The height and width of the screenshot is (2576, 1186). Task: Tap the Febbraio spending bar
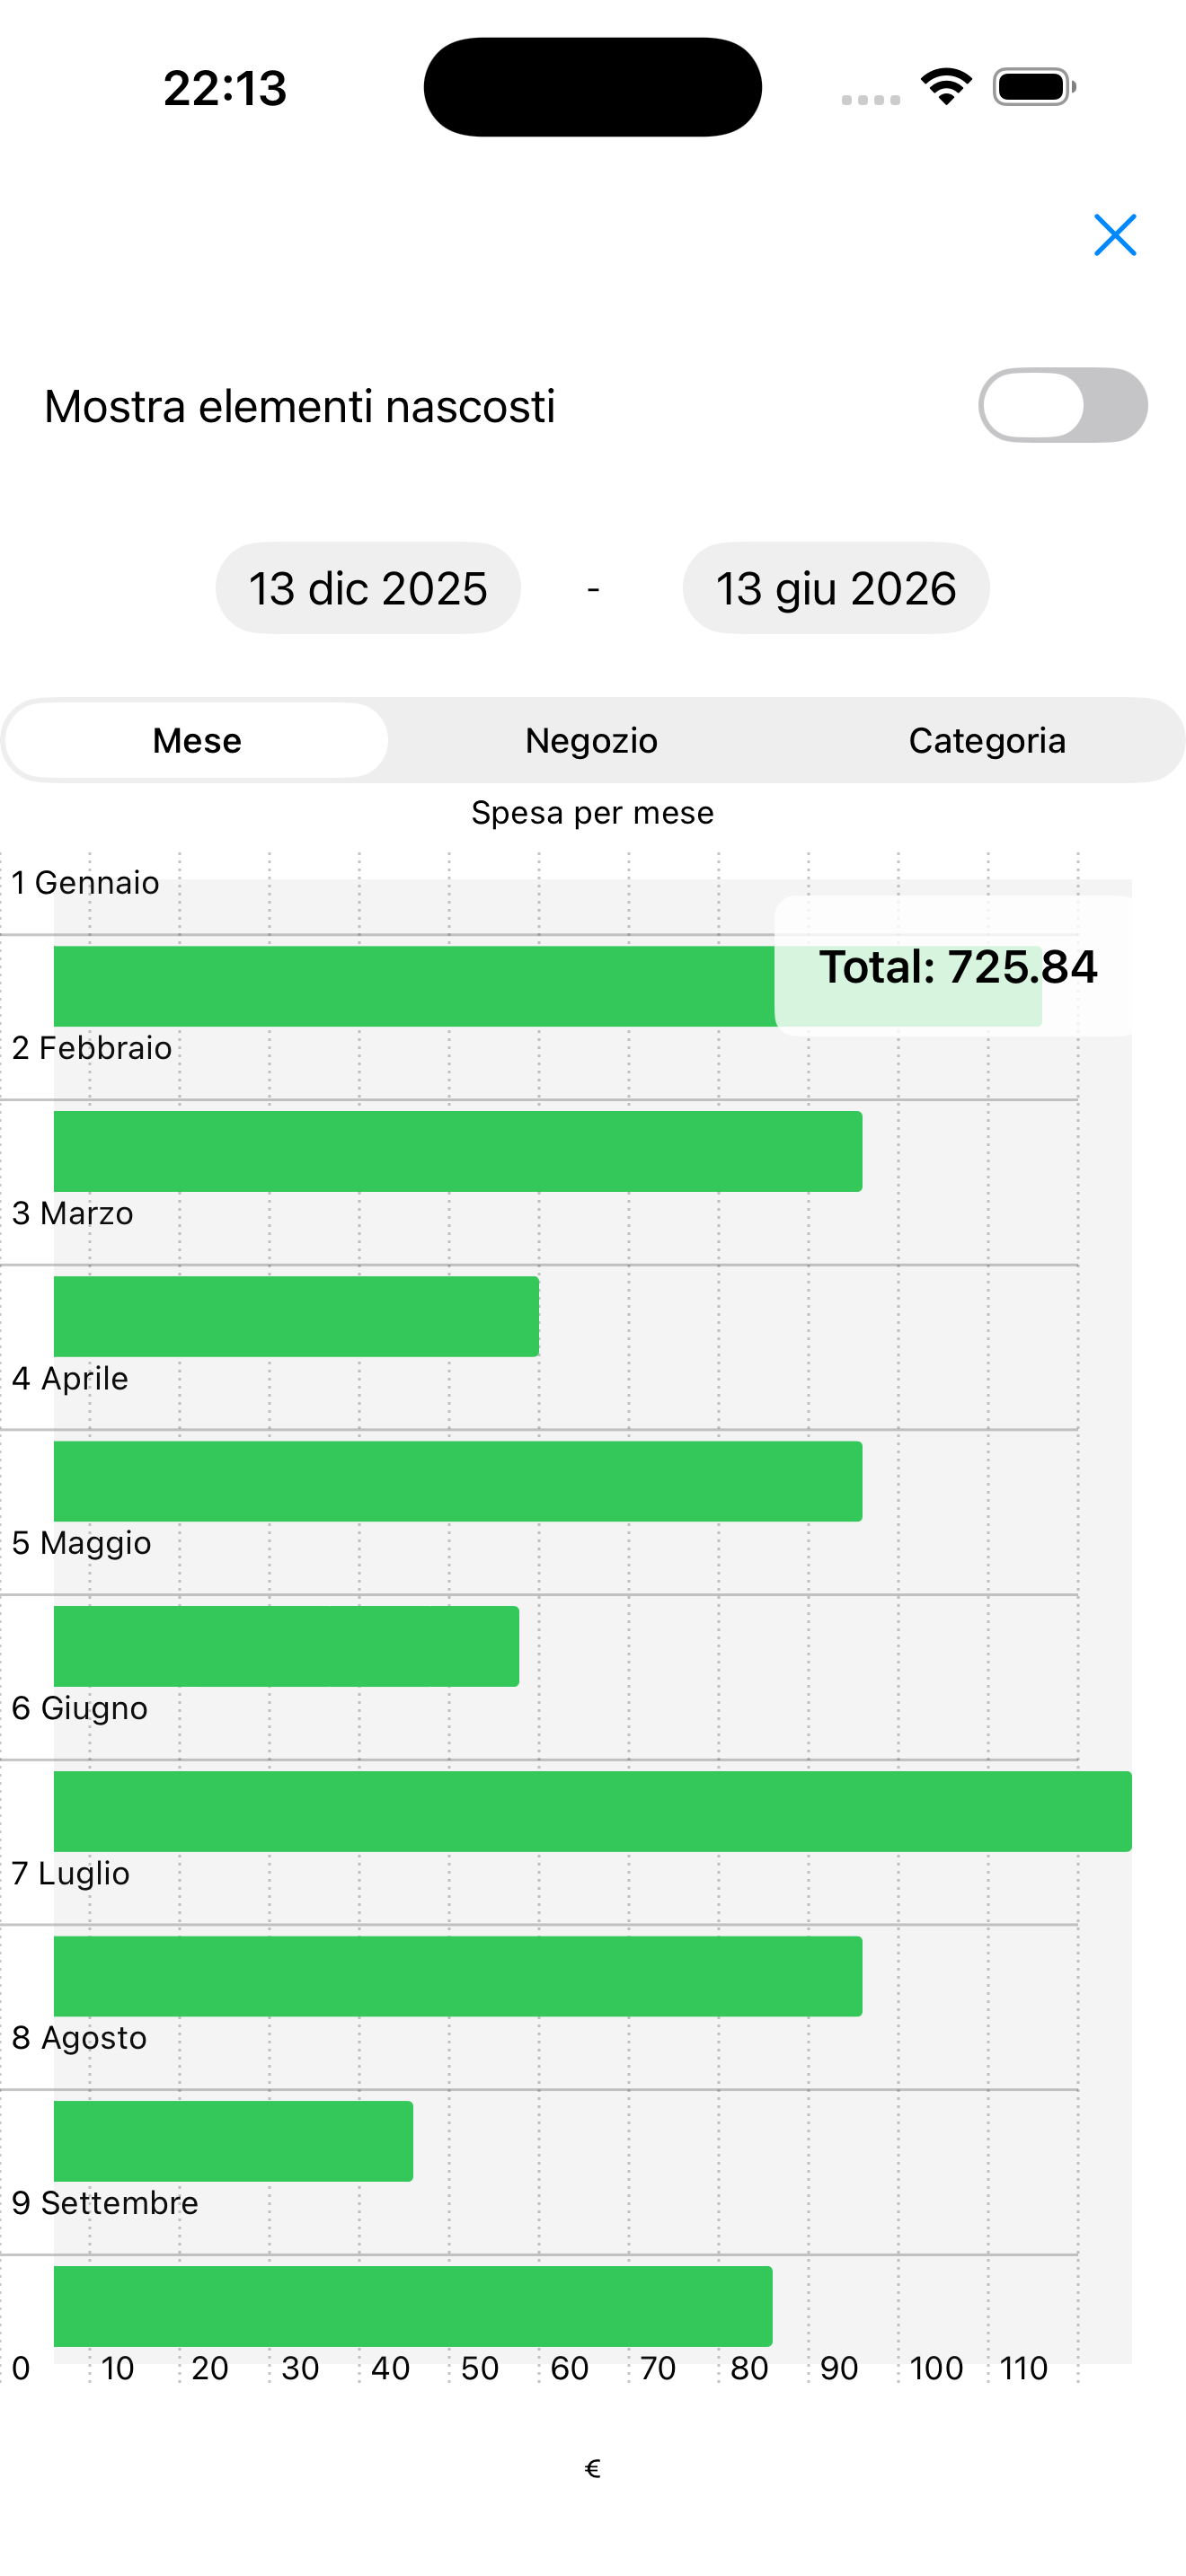[457, 1151]
